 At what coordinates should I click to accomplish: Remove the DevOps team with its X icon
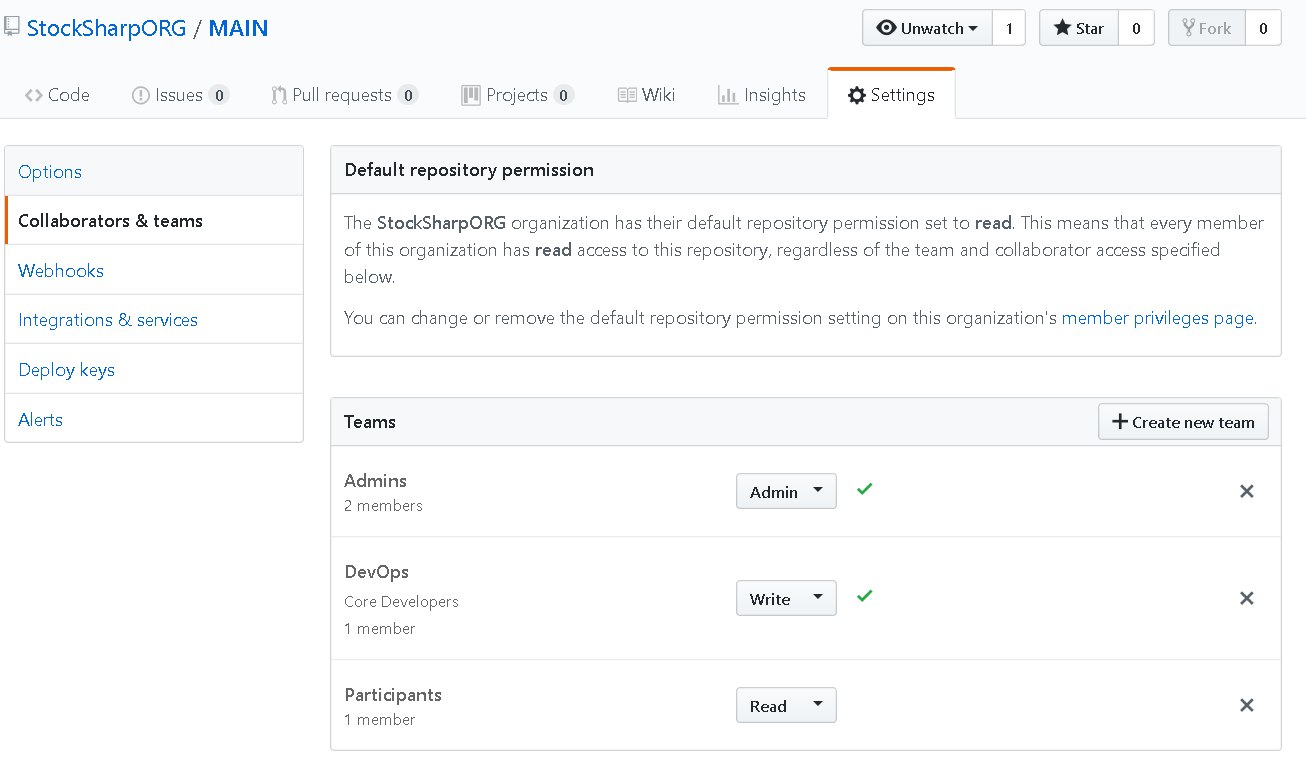(1246, 598)
